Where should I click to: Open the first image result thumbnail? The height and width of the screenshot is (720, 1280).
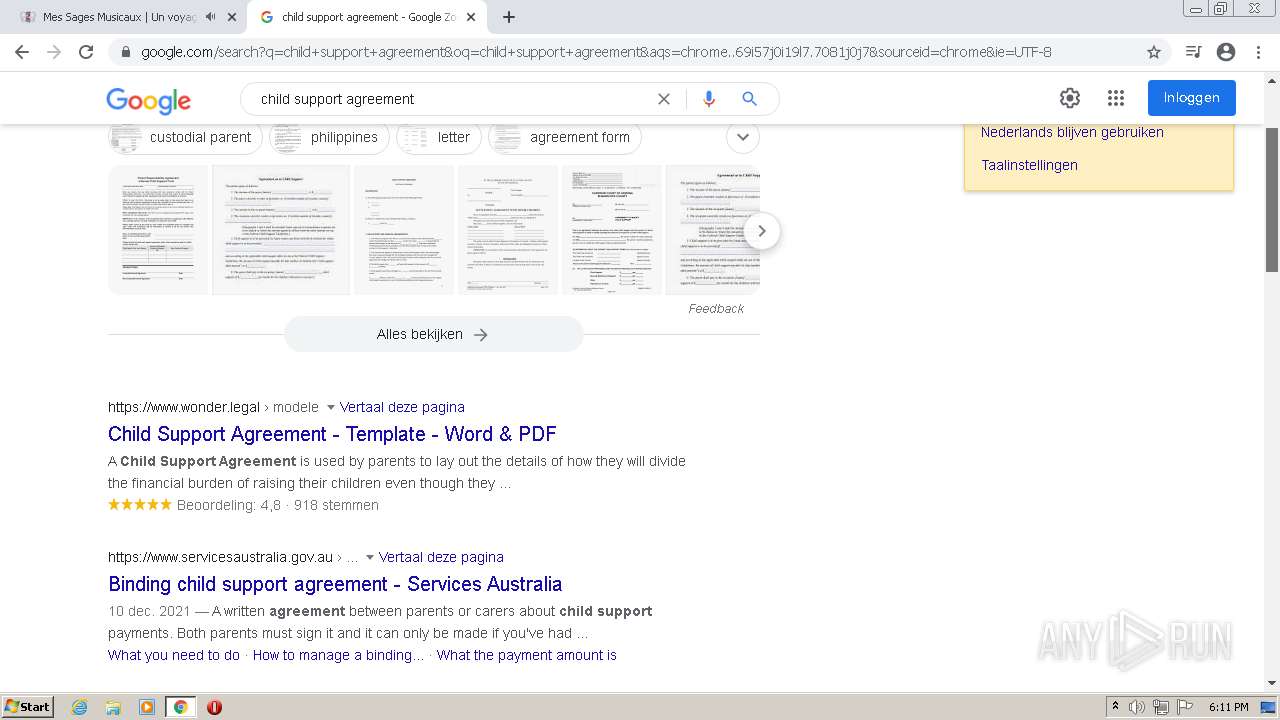tap(158, 230)
